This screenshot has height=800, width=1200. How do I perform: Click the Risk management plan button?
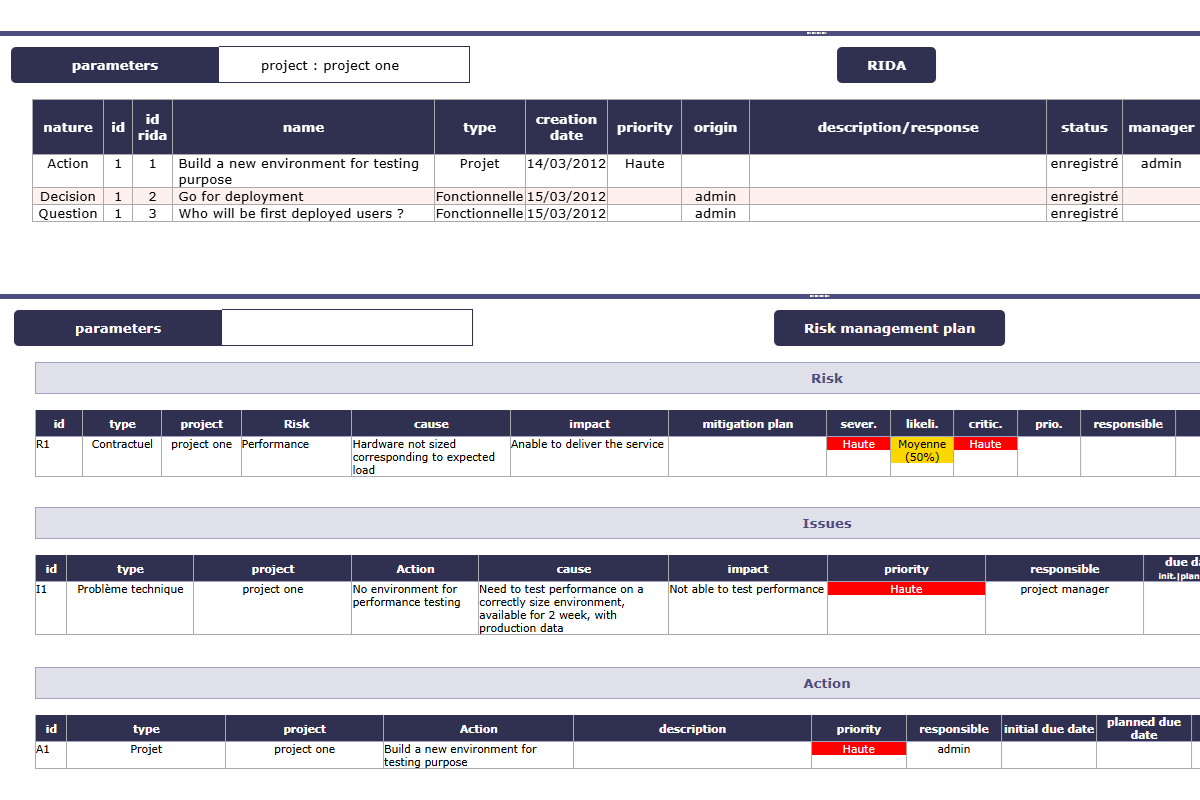click(x=889, y=328)
